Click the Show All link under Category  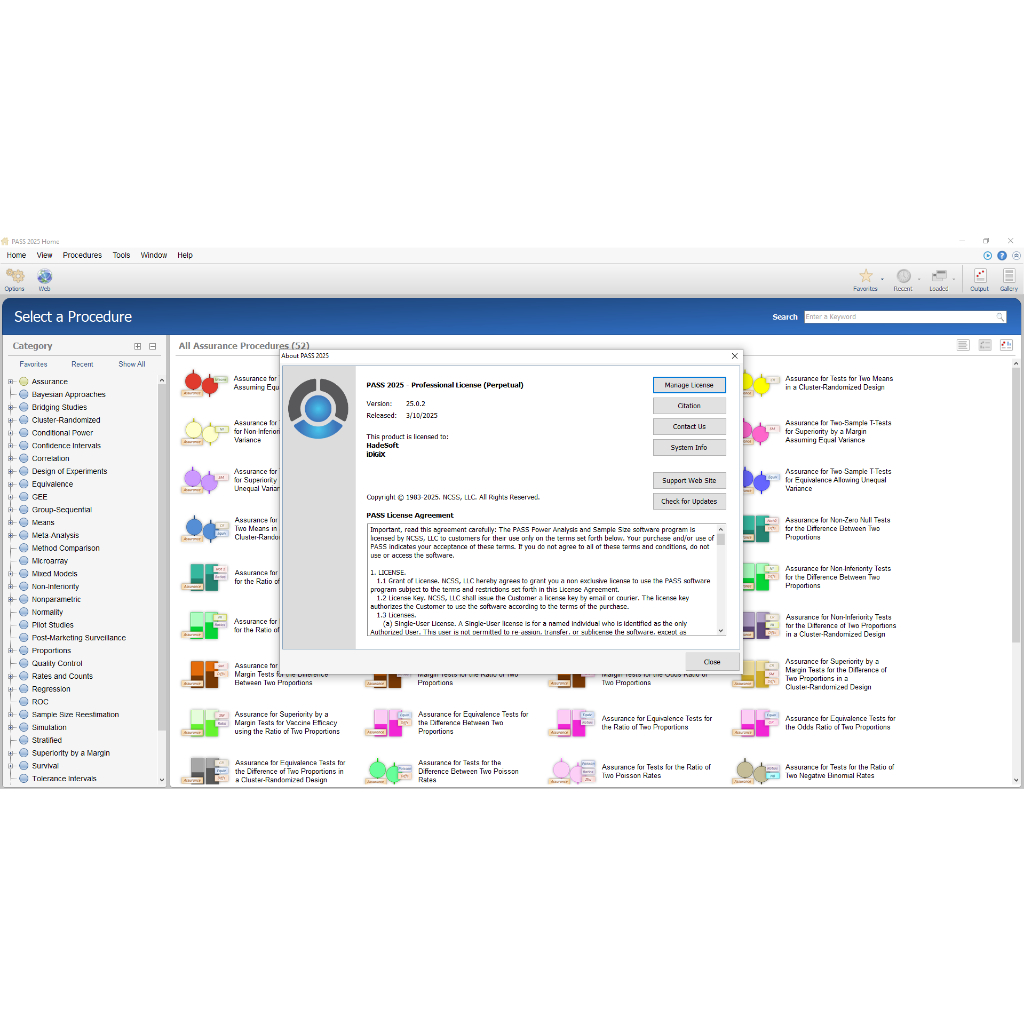click(x=132, y=364)
